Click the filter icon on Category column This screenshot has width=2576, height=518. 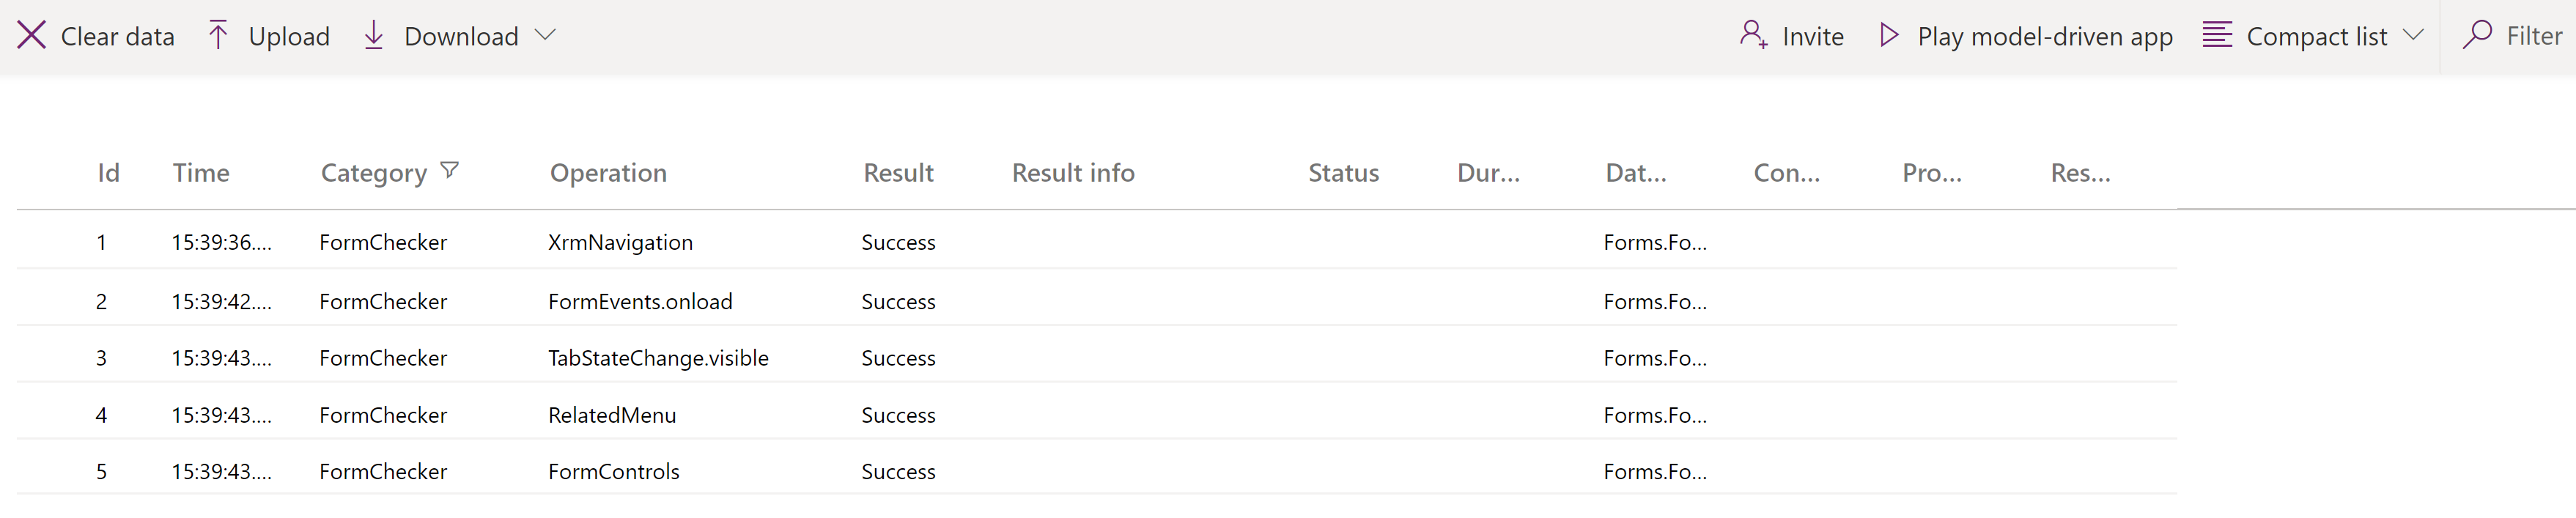[449, 170]
